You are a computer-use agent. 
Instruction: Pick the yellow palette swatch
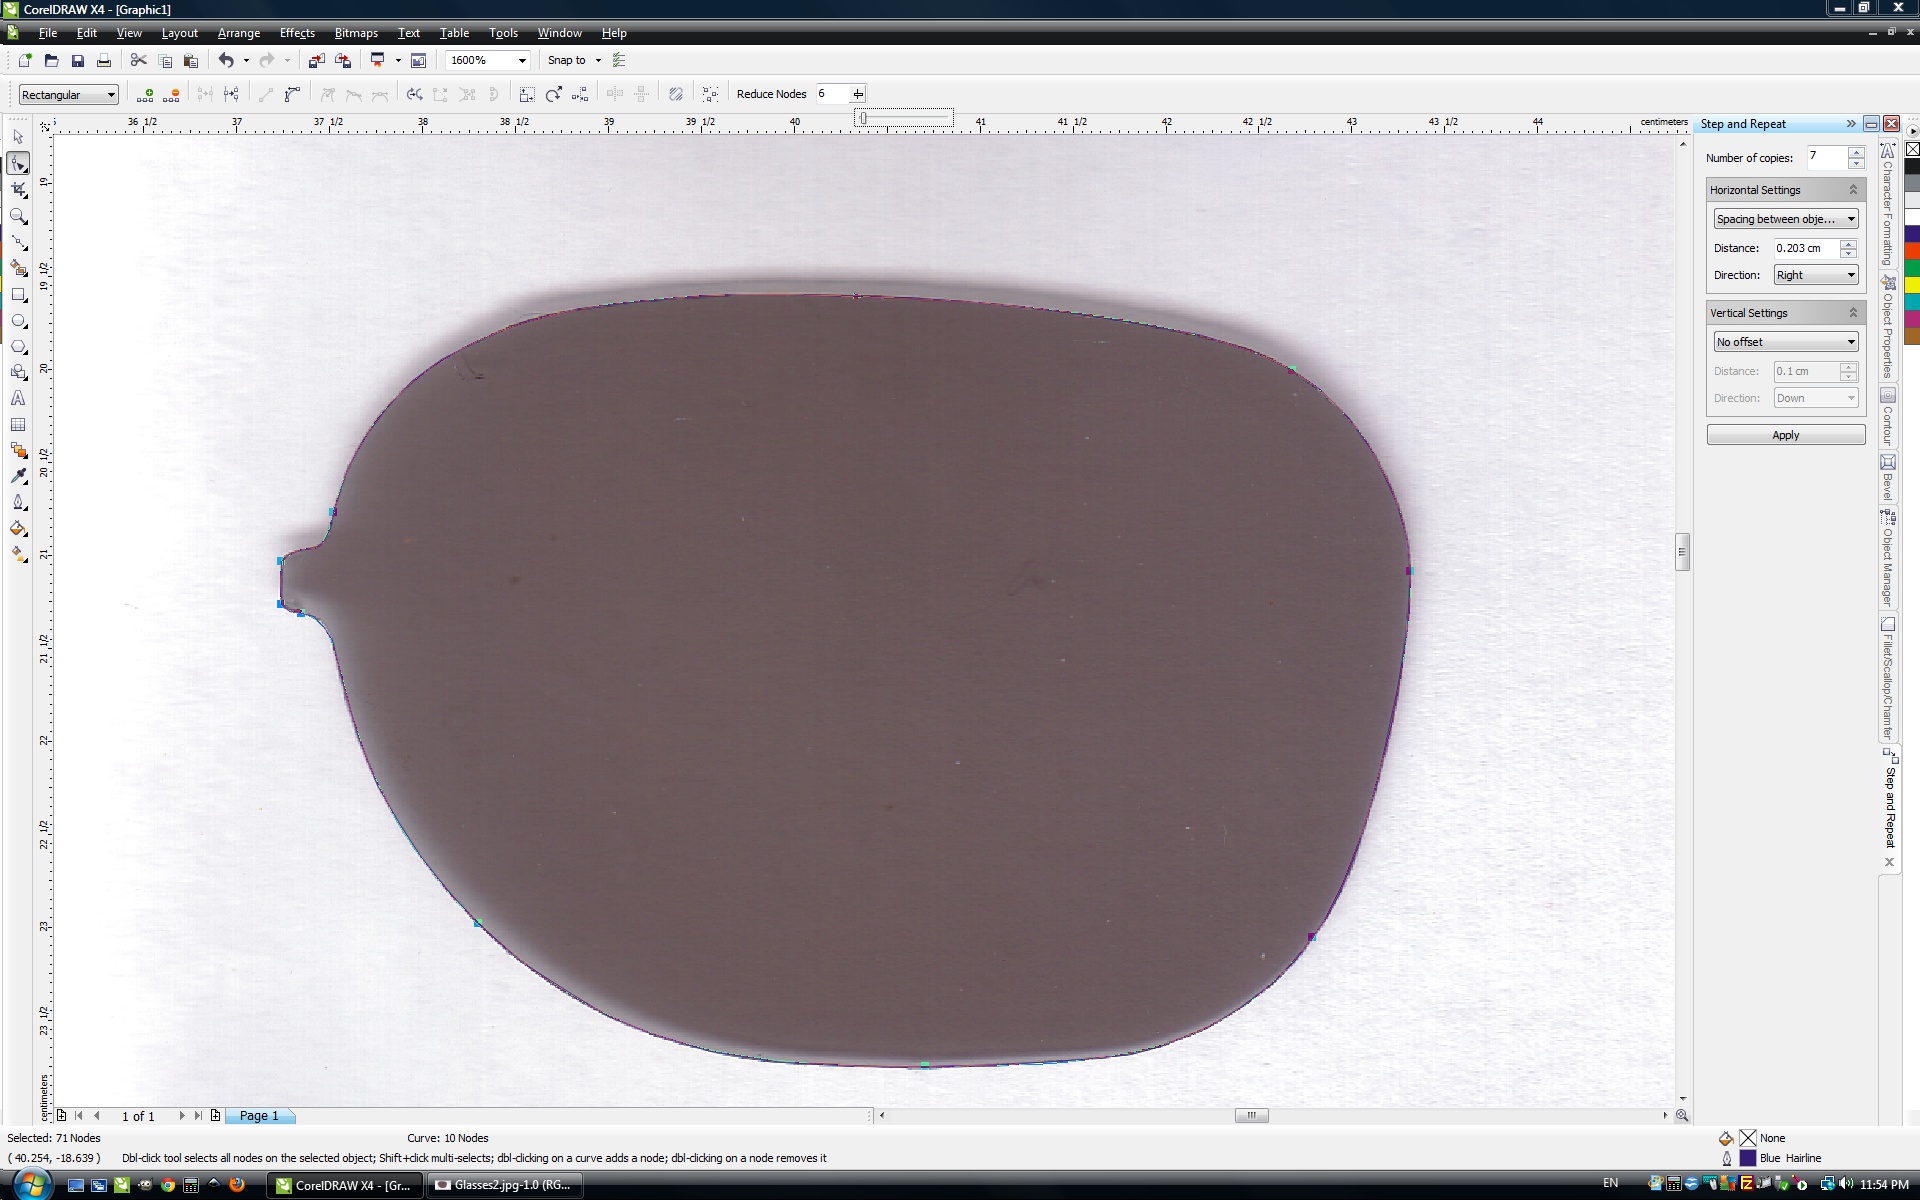pos(1911,284)
